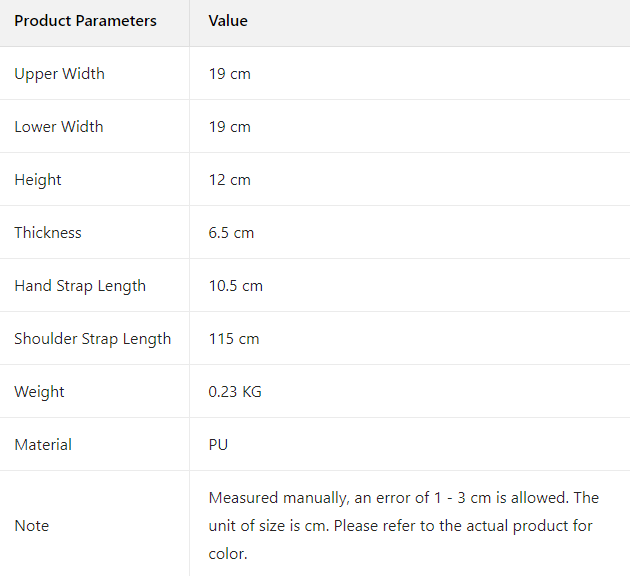This screenshot has width=630, height=576.
Task: Click the Value column header
Action: tap(228, 21)
